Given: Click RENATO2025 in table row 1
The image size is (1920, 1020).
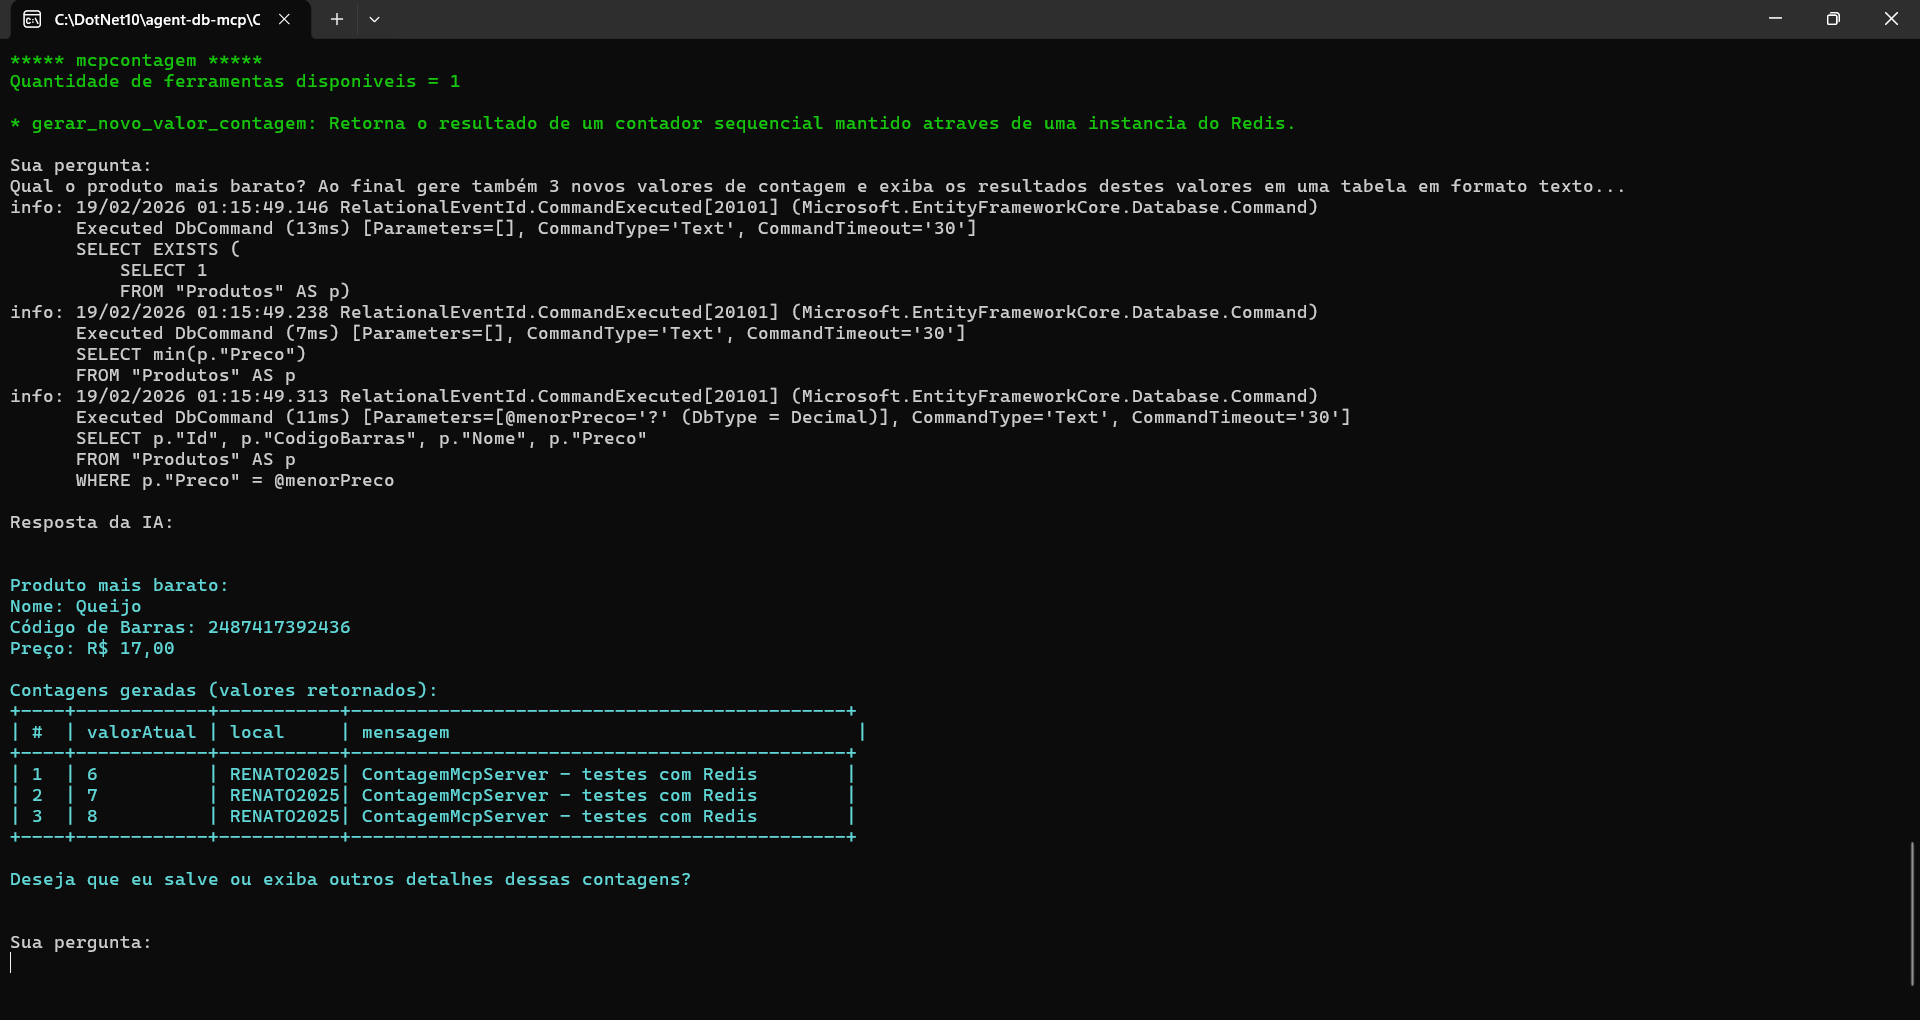Looking at the screenshot, I should pyautogui.click(x=285, y=774).
